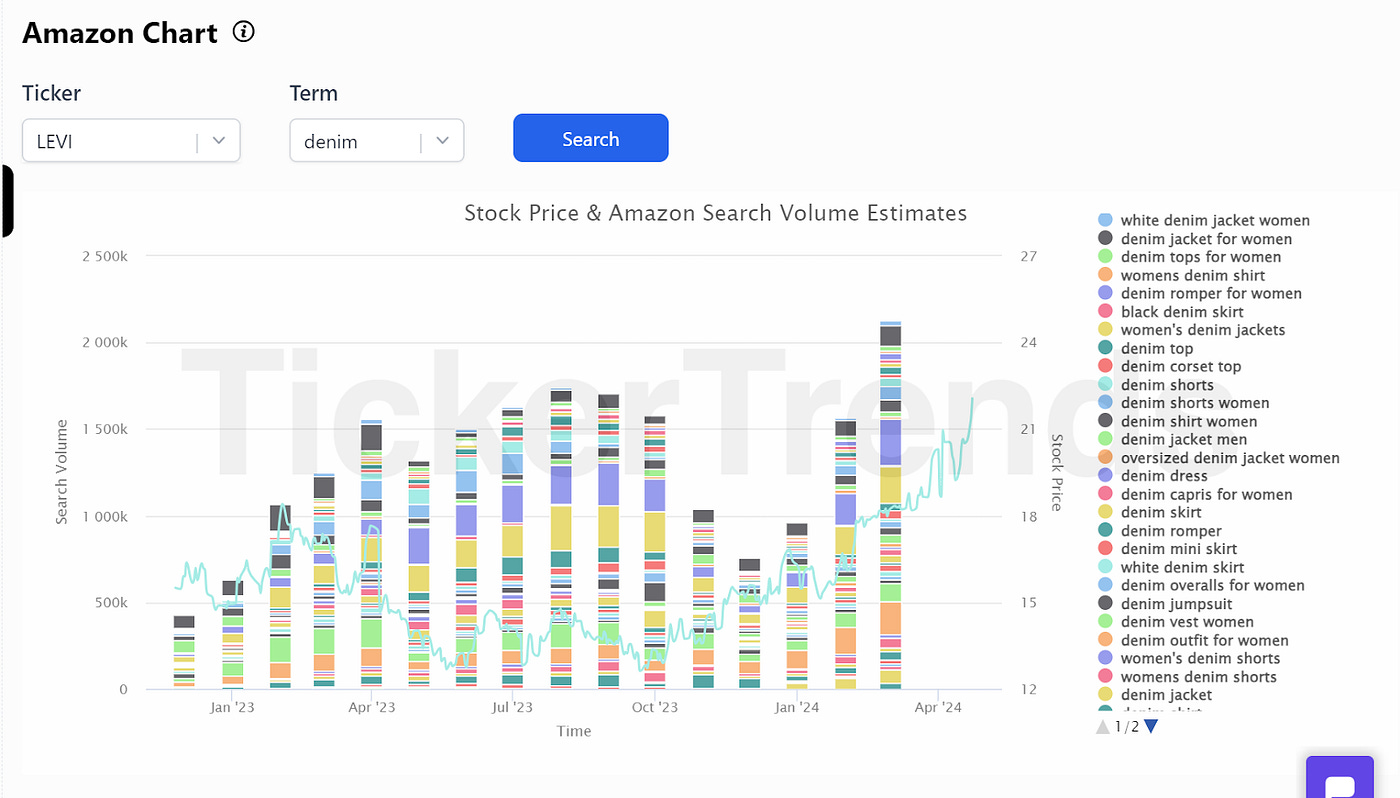Select 'denim skirt' legend text
Viewport: 1400px width, 798px height.
tap(1161, 512)
